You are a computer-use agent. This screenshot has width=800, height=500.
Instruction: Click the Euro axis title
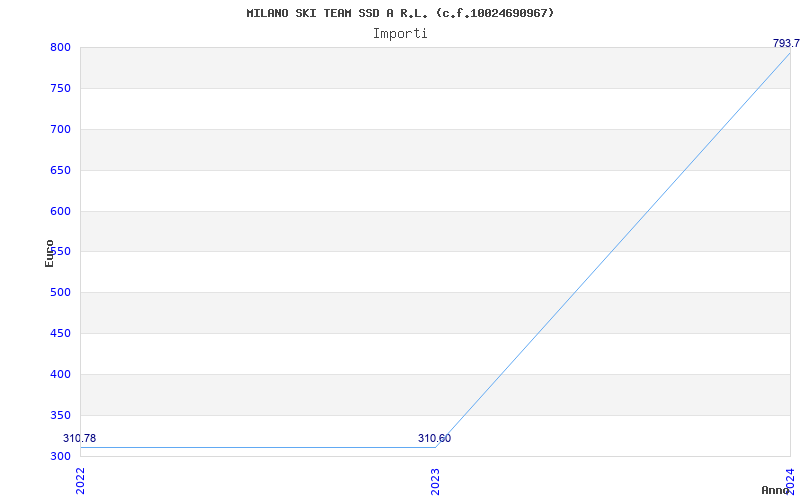(x=49, y=253)
